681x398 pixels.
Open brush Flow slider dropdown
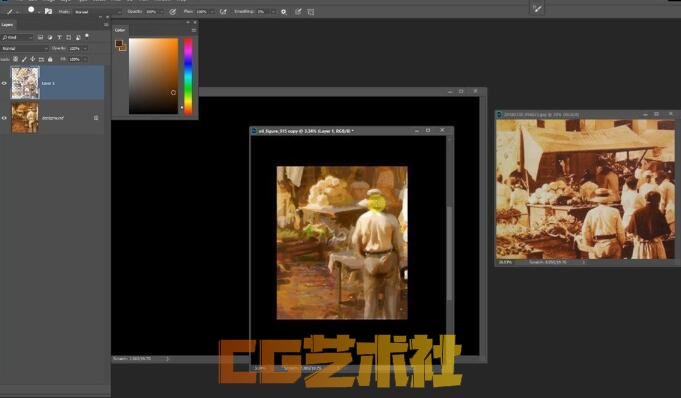(x=212, y=12)
